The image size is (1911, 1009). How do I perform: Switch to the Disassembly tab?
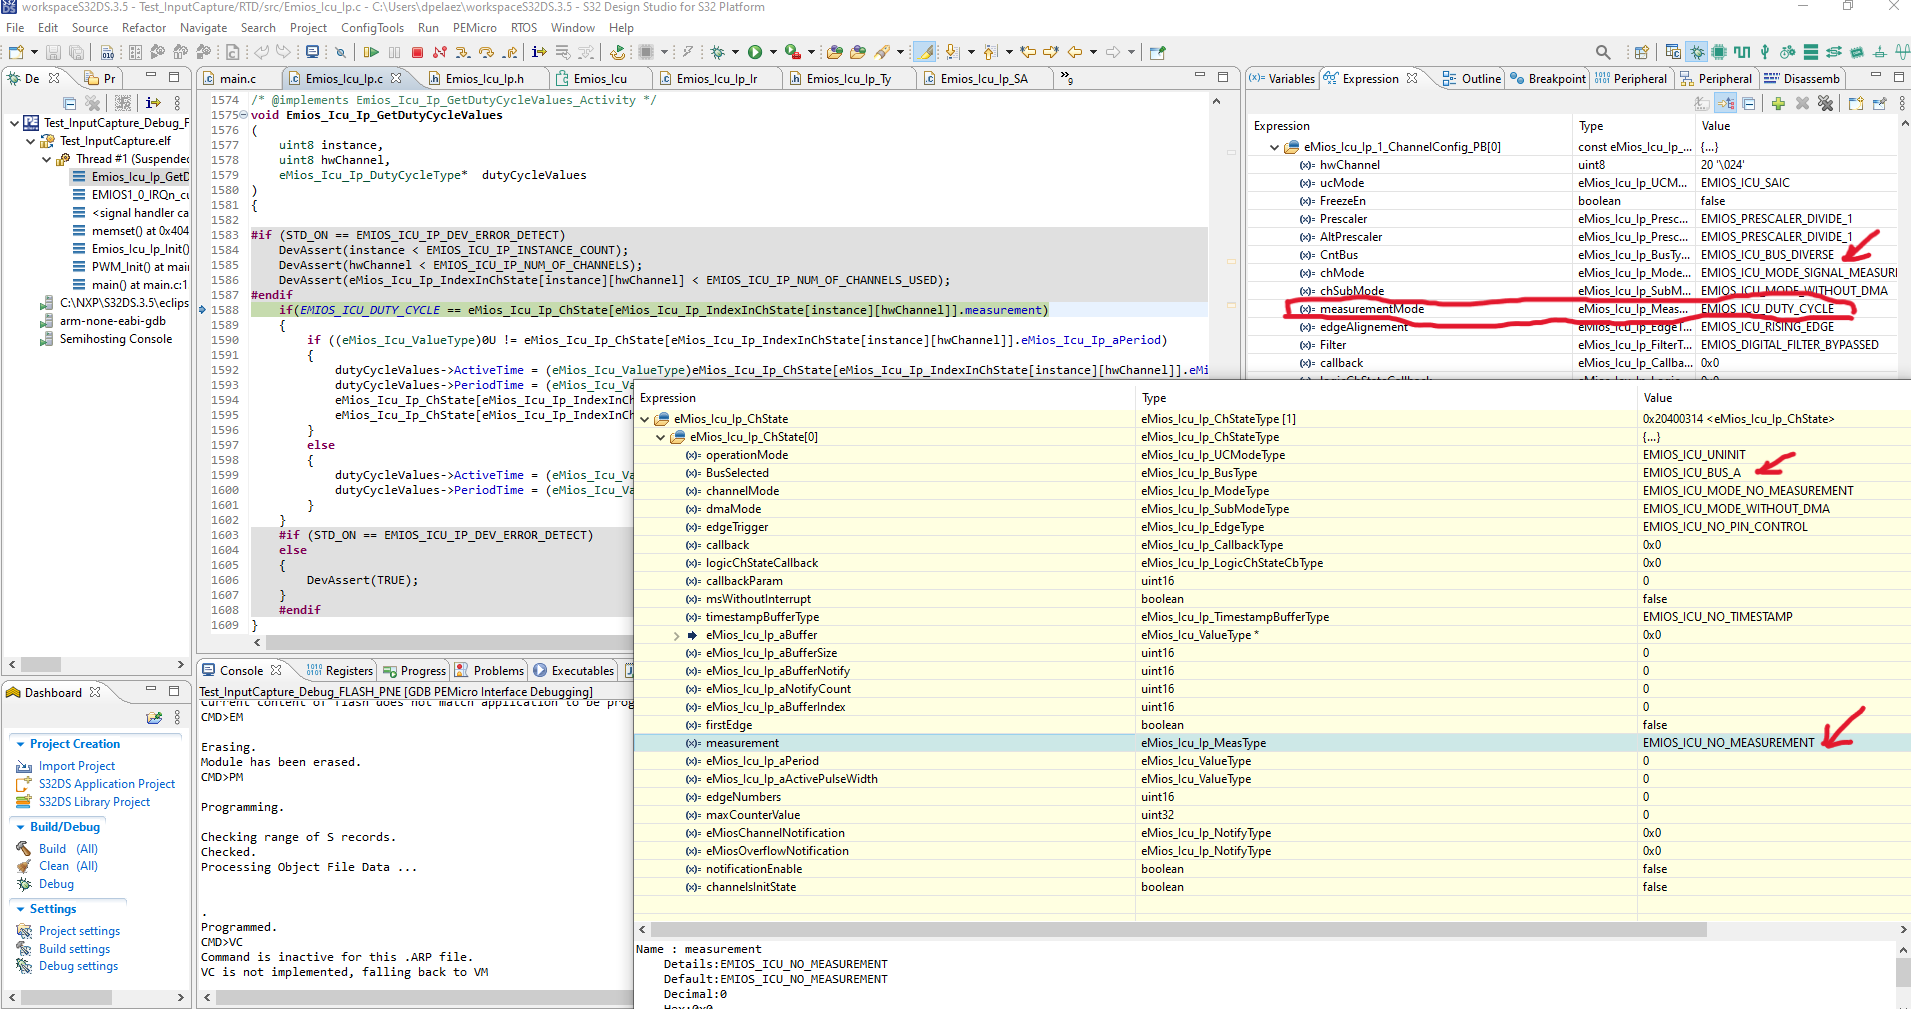point(1802,79)
